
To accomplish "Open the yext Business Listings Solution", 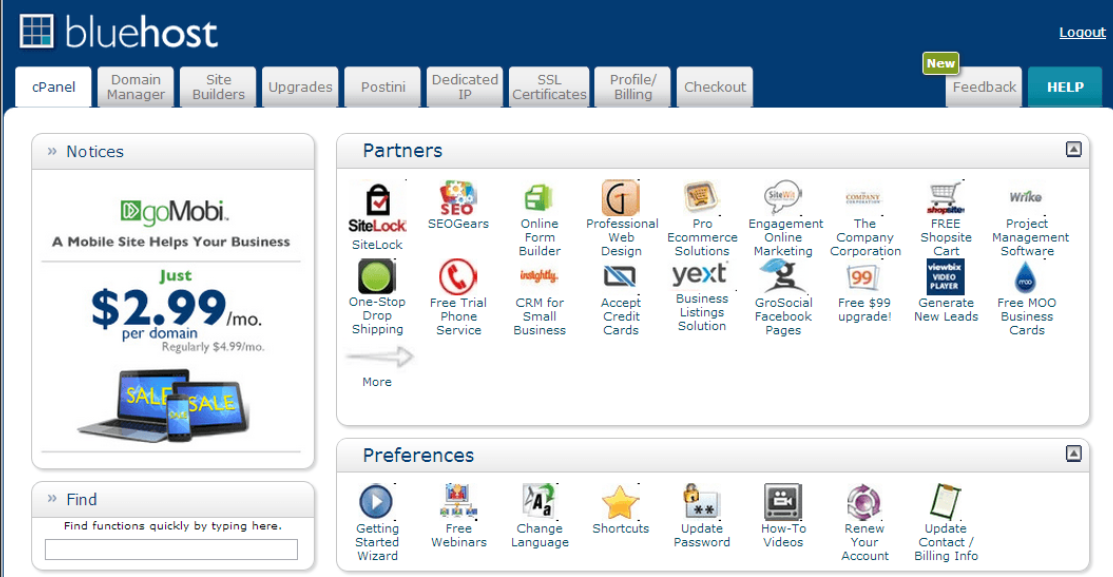I will pyautogui.click(x=702, y=275).
